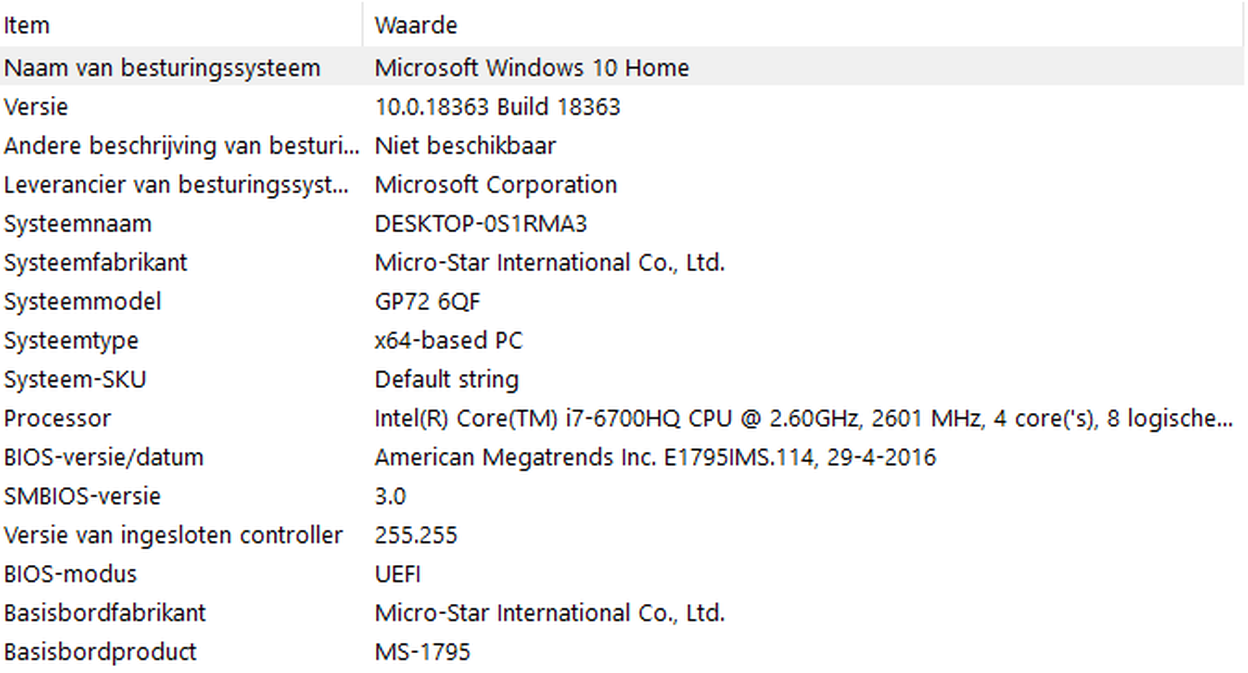The height and width of the screenshot is (673, 1248).
Task: Select the Versie row with Build 18363
Action: [622, 107]
